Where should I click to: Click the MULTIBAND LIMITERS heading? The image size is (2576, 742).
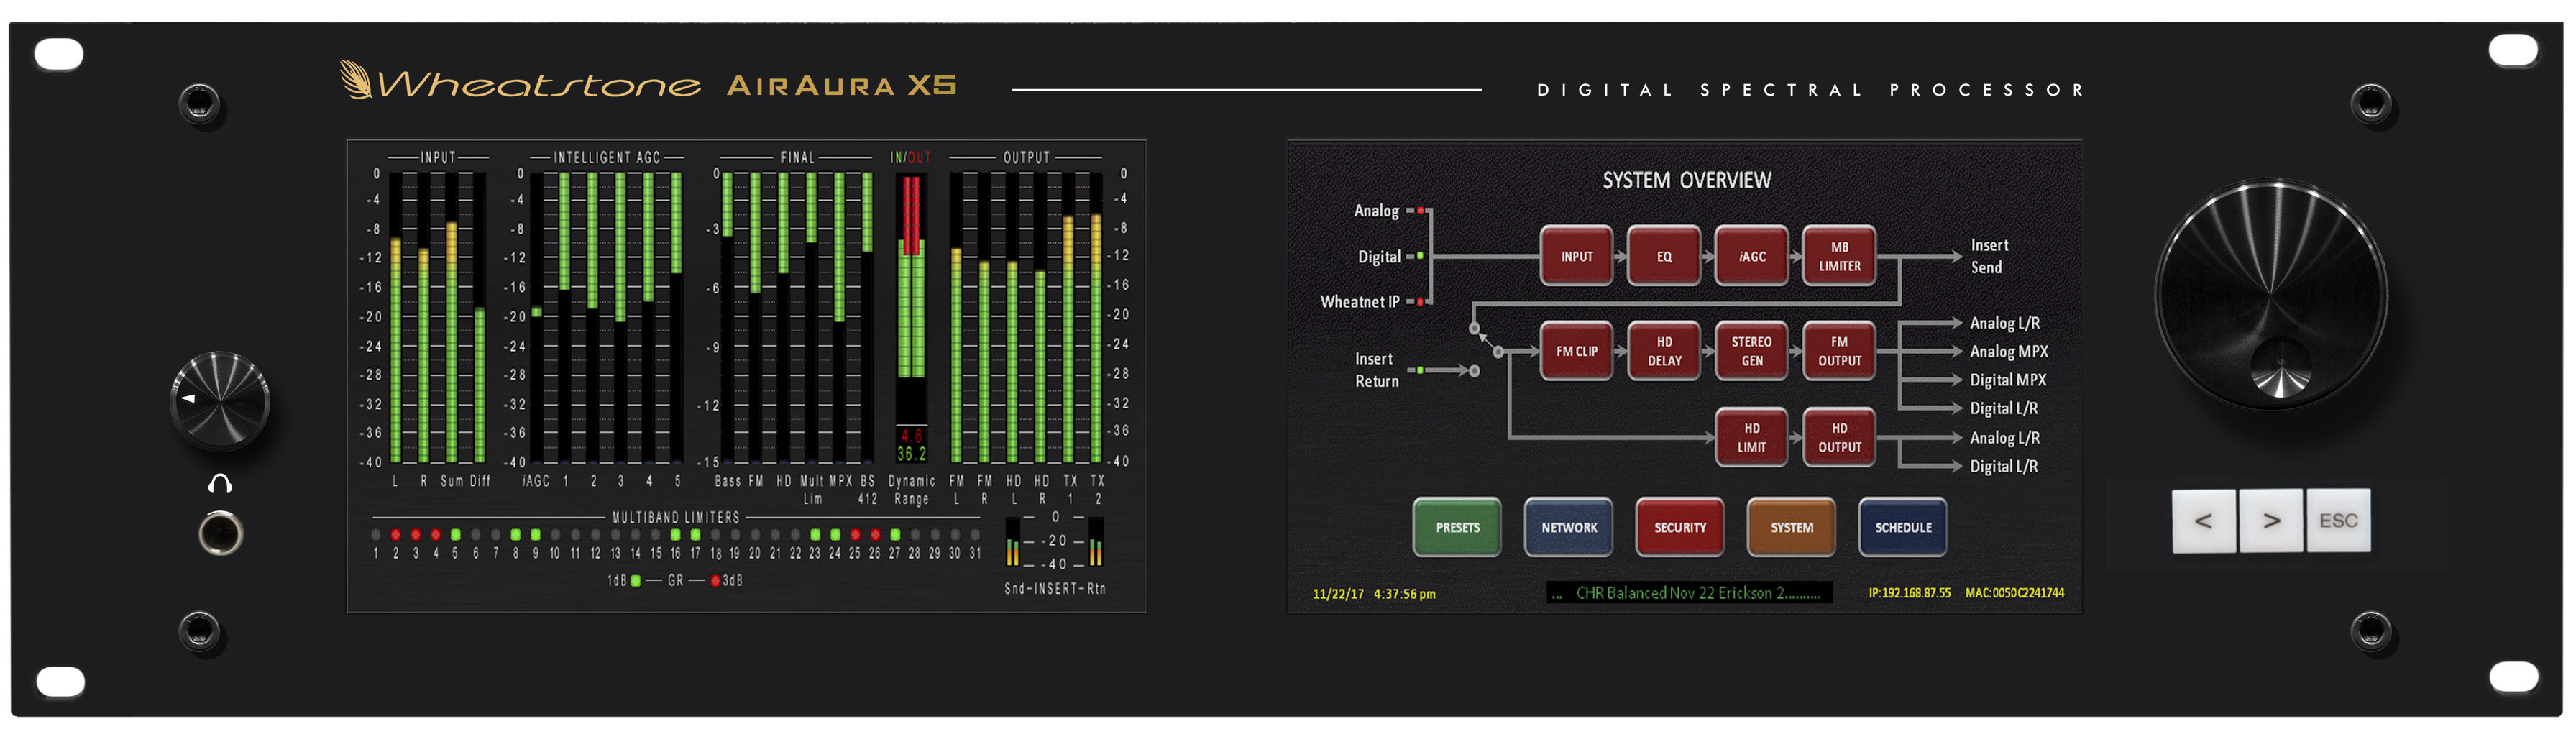point(675,518)
